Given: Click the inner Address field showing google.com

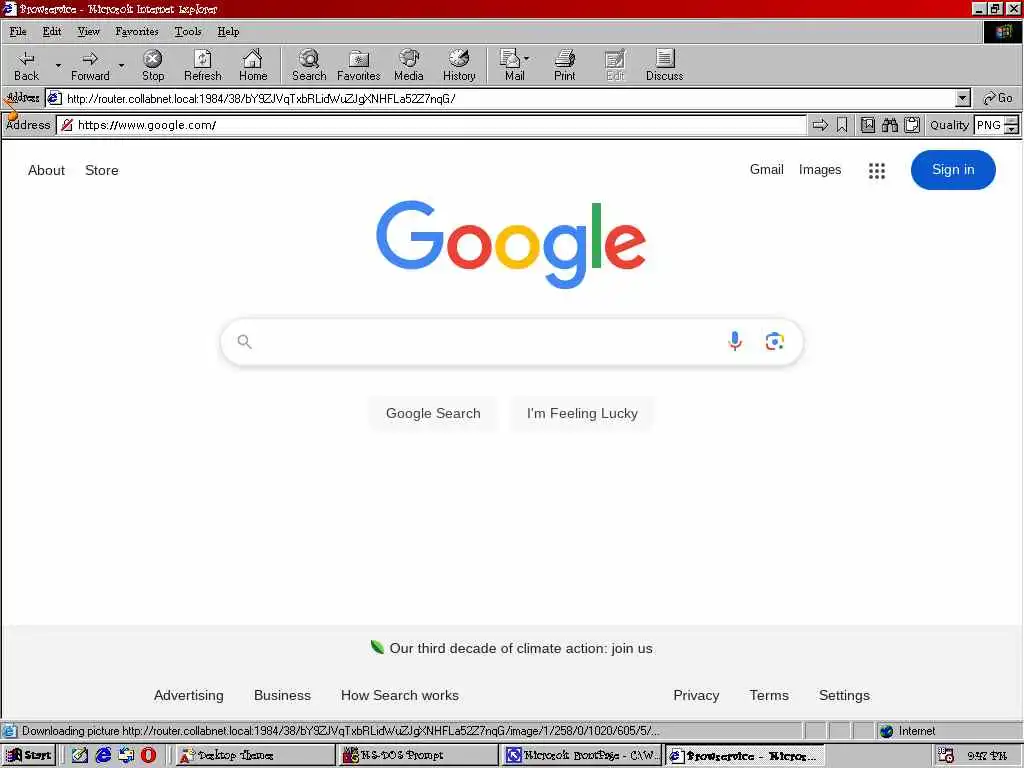Looking at the screenshot, I should [x=432, y=125].
